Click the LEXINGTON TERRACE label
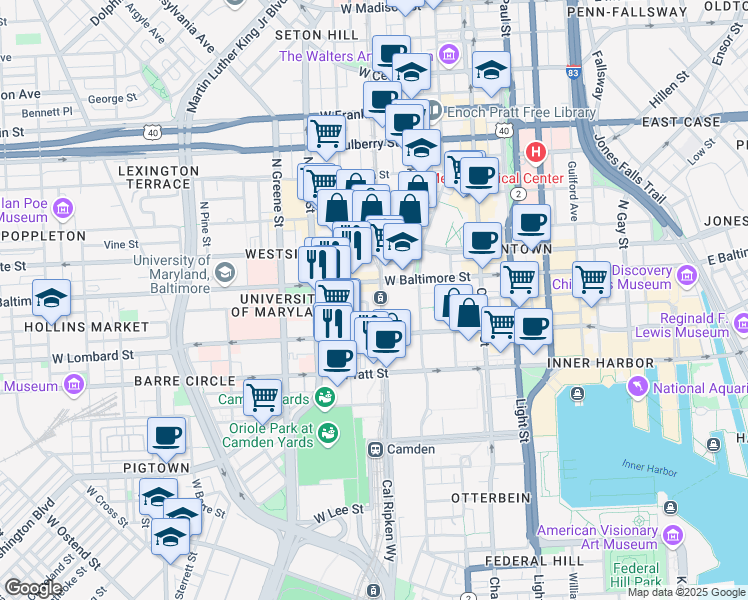Viewport: 748px width, 600px height. (x=158, y=177)
